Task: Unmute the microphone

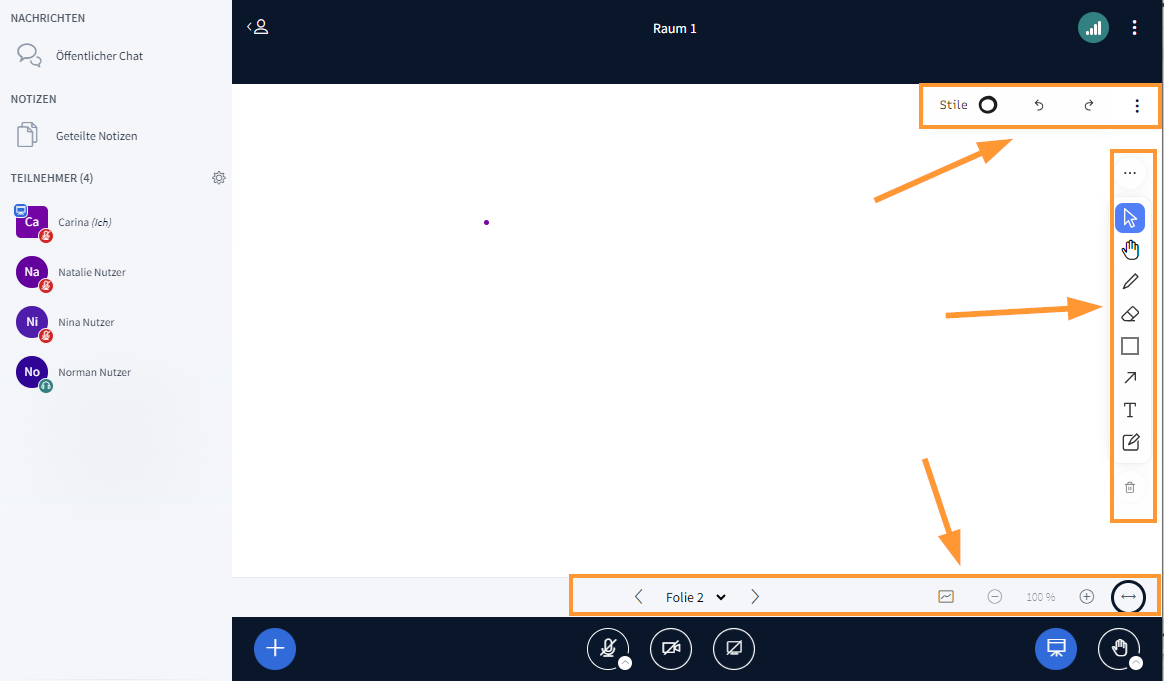Action: 607,648
